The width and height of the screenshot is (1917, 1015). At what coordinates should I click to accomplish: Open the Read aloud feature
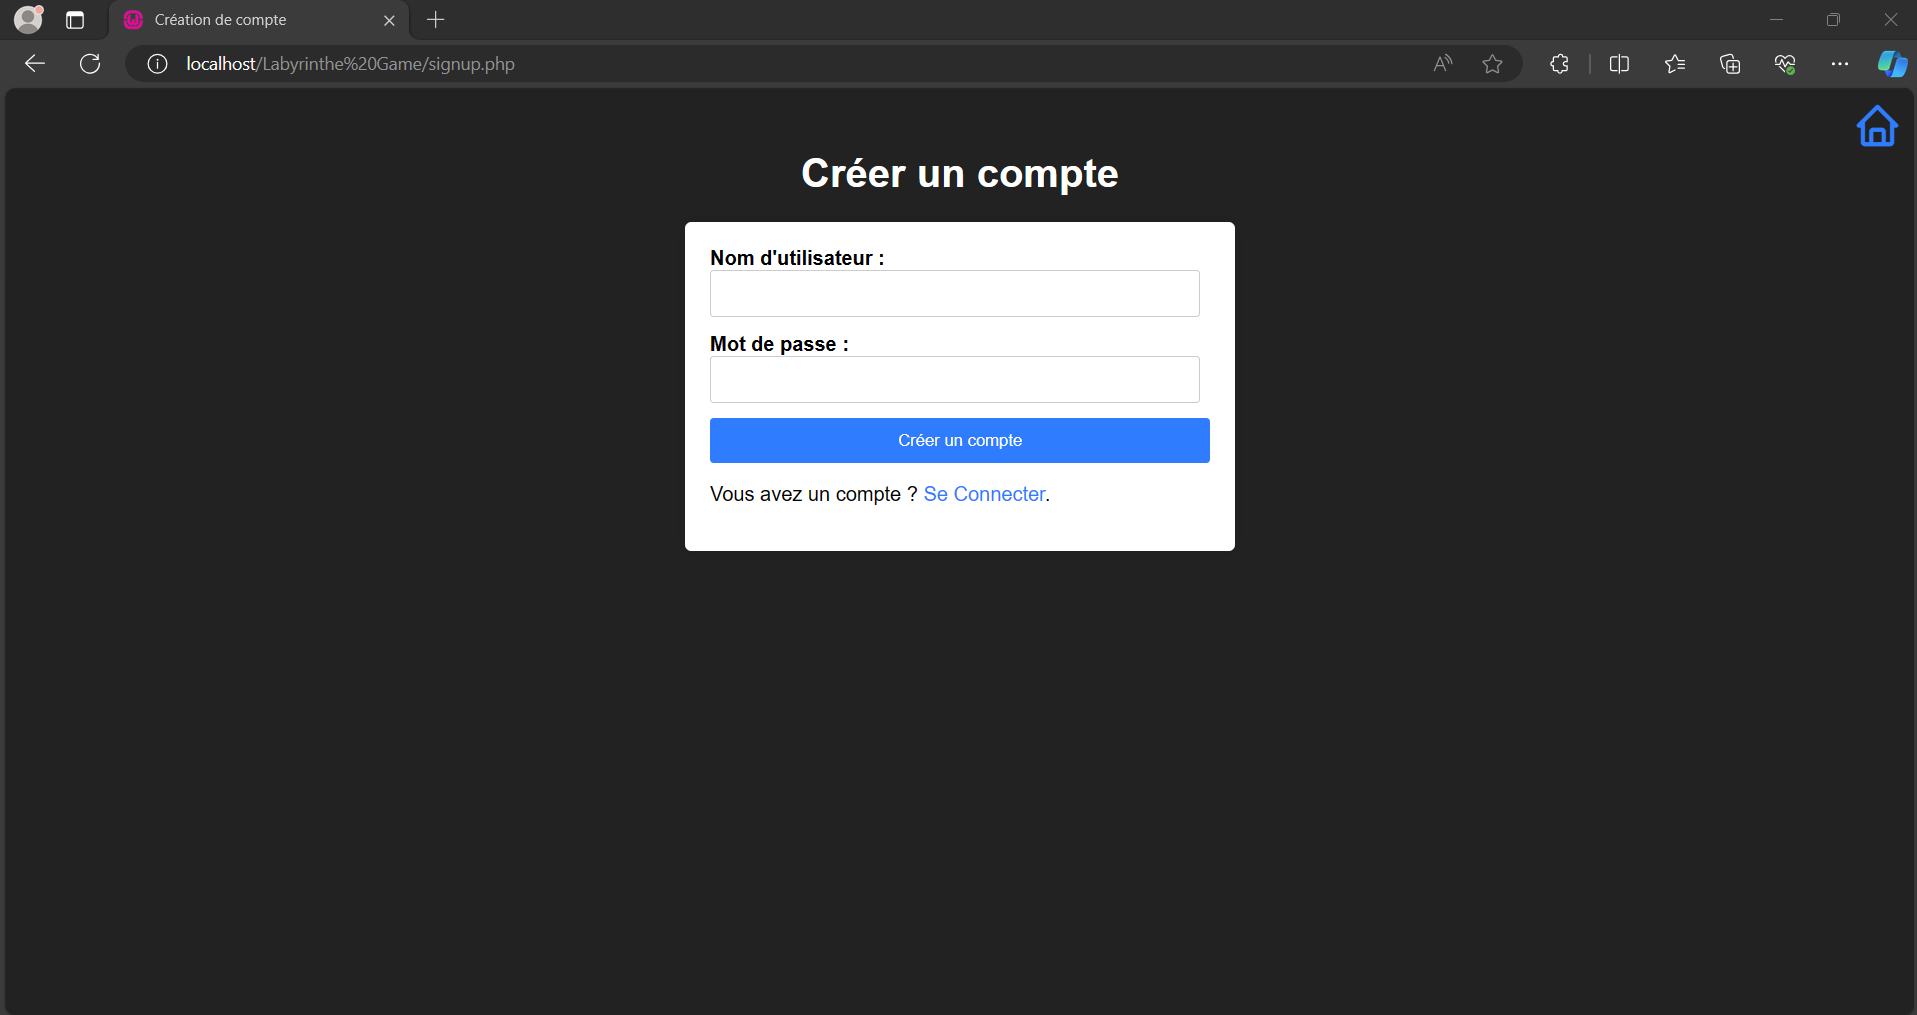pyautogui.click(x=1442, y=64)
